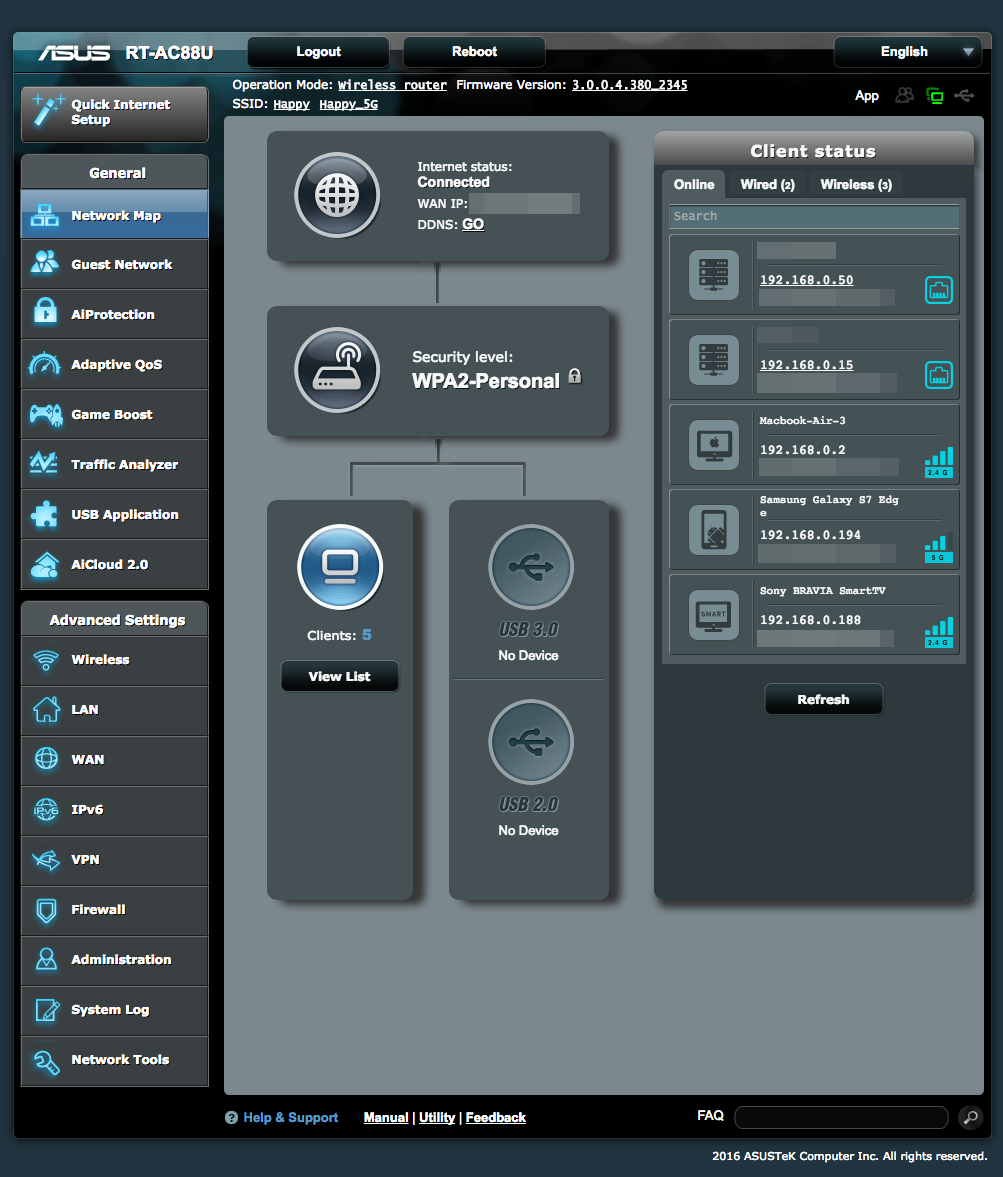Screen dimensions: 1003x1177
Task: Click the client Search input field
Action: (x=814, y=216)
